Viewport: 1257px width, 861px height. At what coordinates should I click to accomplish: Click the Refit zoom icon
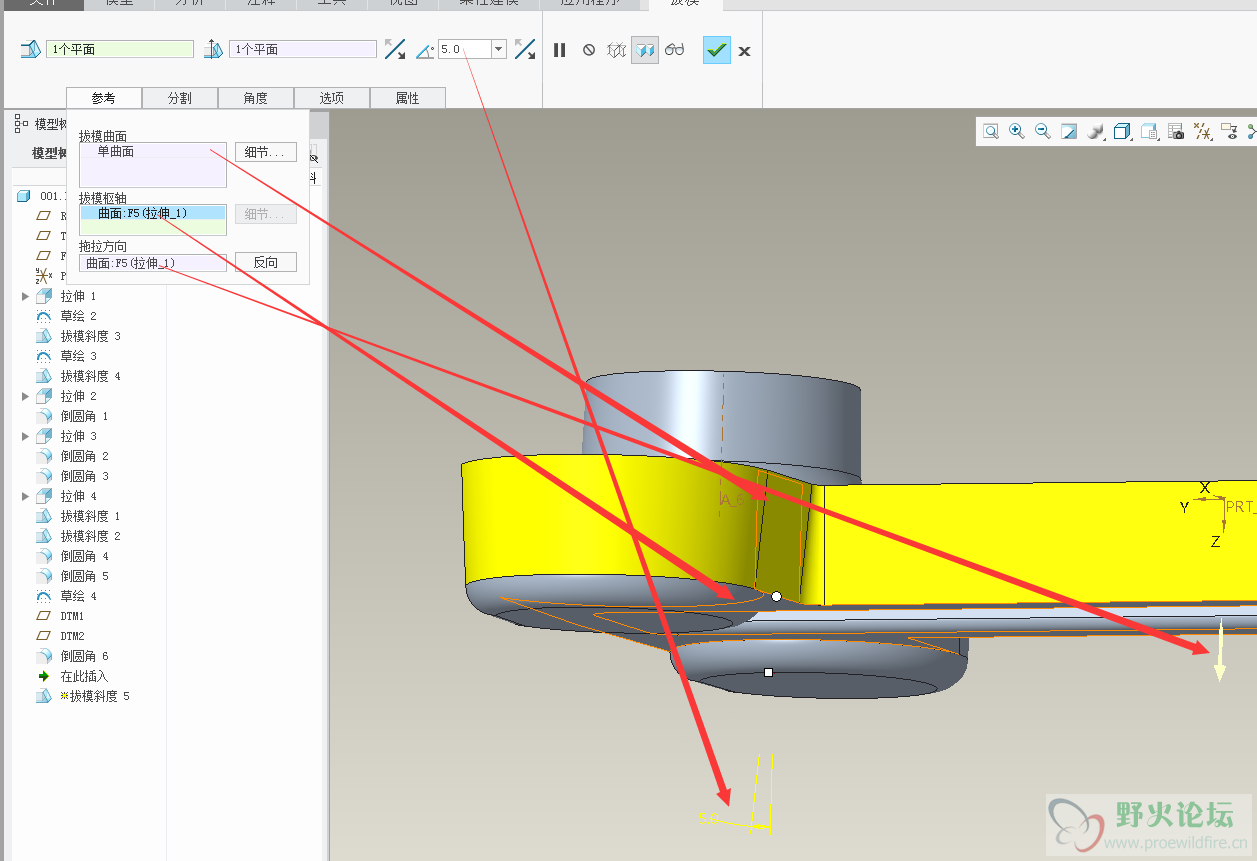pyautogui.click(x=991, y=131)
